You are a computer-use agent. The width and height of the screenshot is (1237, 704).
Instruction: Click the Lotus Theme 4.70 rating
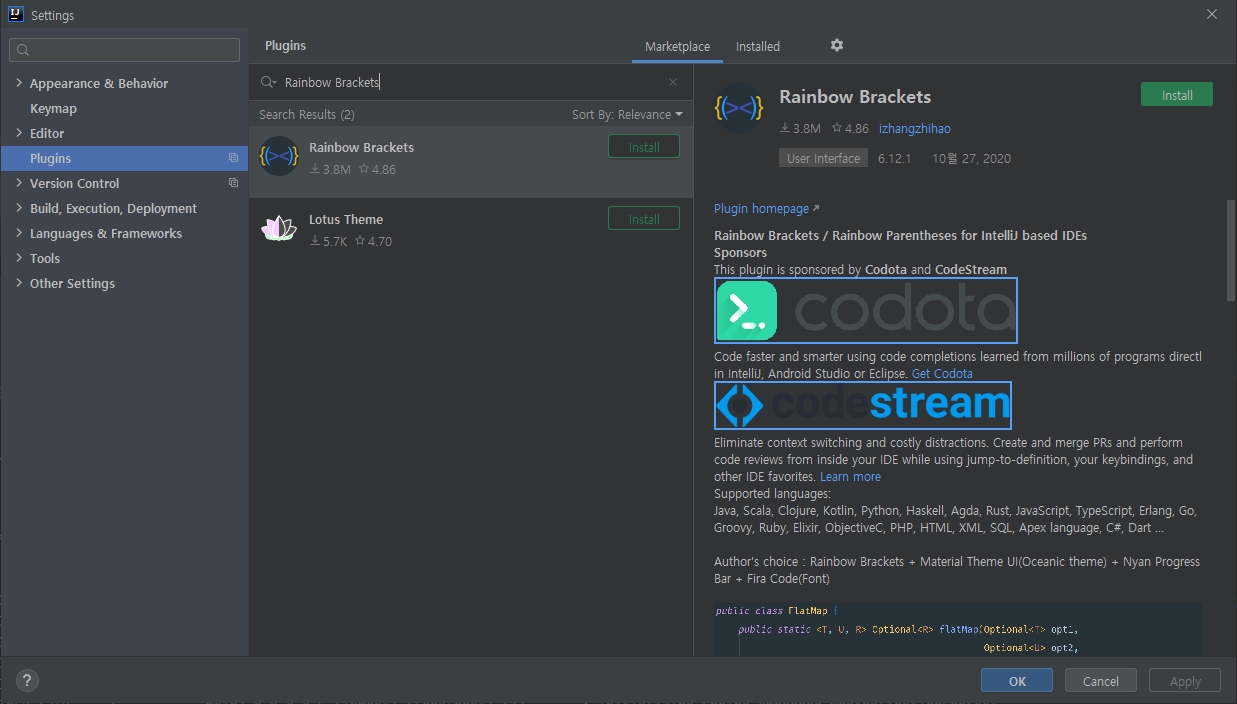click(374, 241)
